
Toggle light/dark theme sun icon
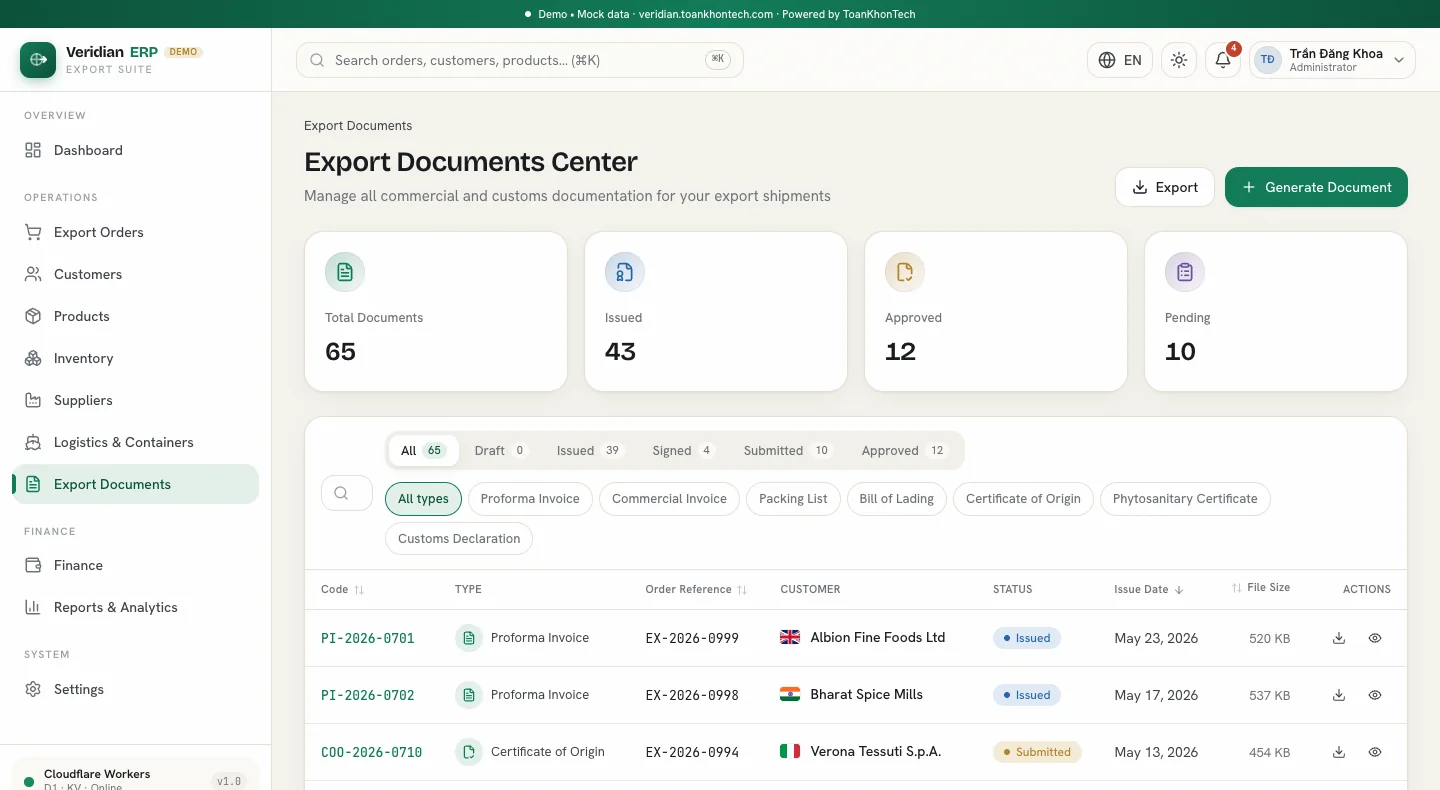pos(1179,60)
